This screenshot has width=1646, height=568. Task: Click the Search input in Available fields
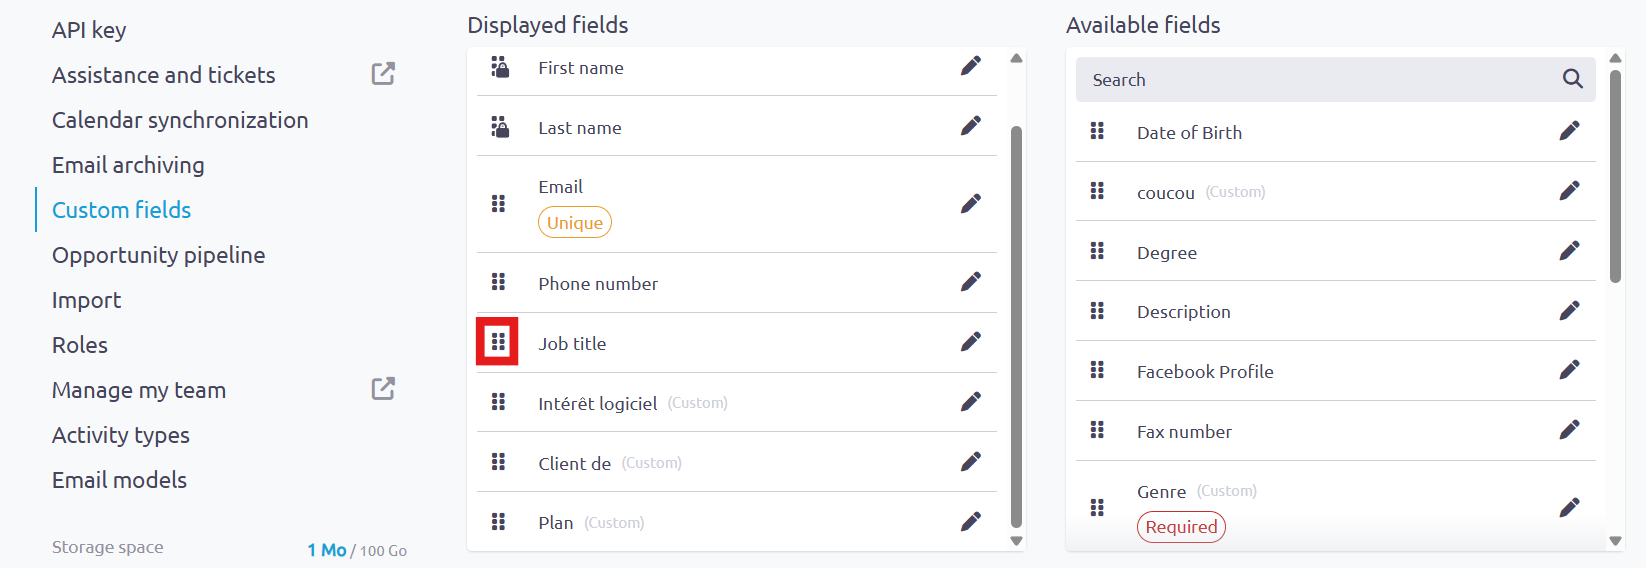tap(1320, 79)
